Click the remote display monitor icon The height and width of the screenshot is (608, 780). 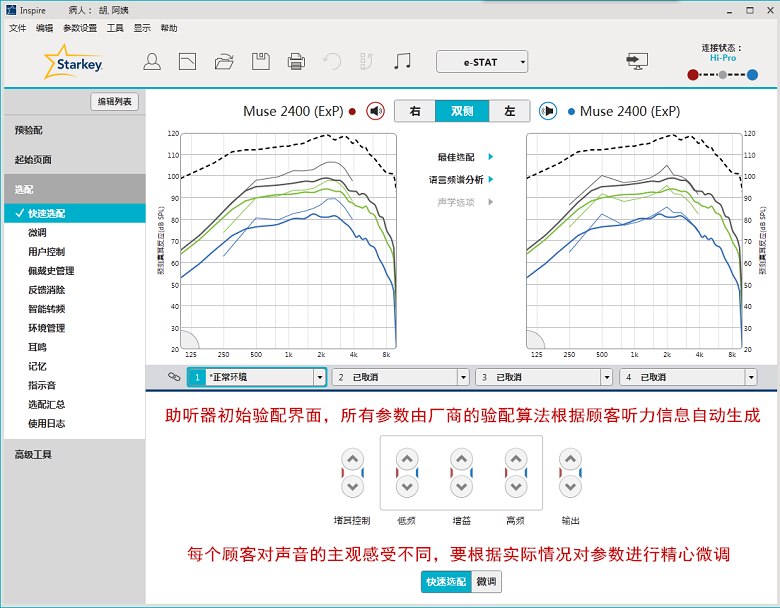pos(636,62)
